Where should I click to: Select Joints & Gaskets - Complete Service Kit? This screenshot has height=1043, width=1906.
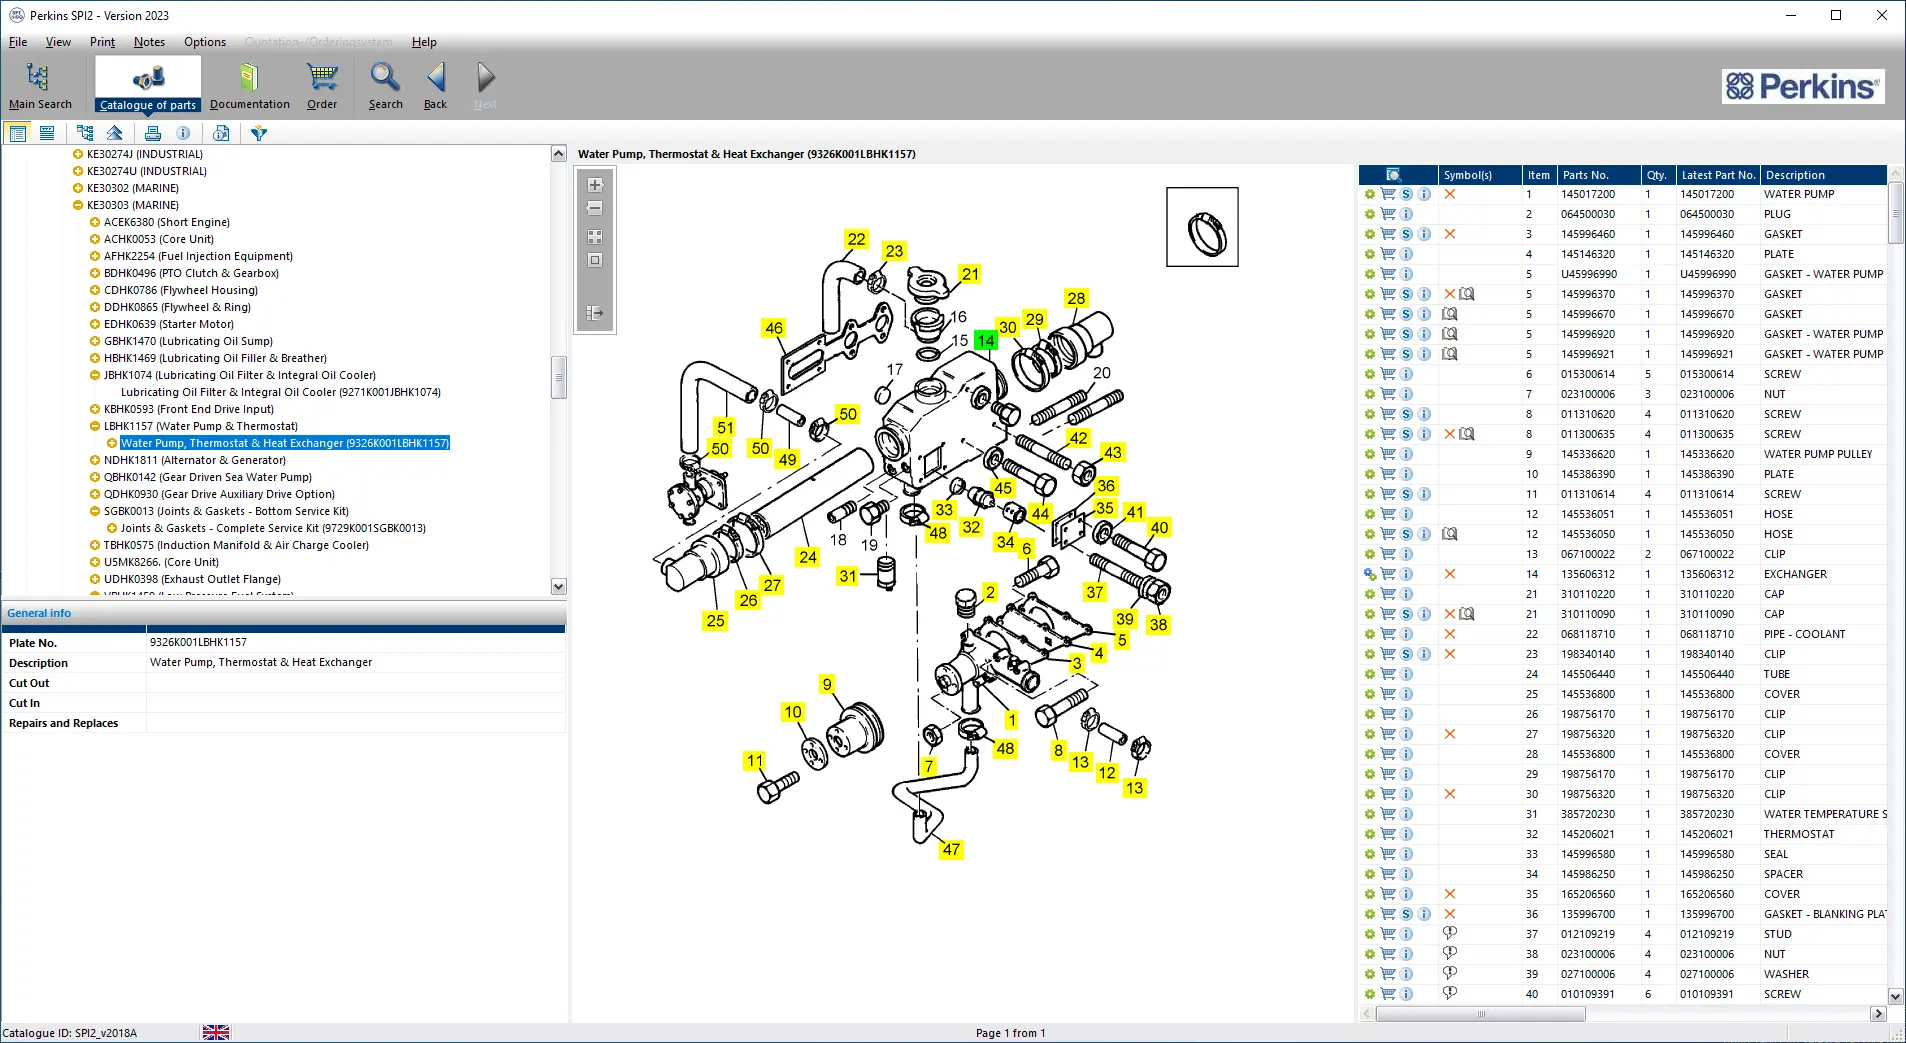pos(273,528)
